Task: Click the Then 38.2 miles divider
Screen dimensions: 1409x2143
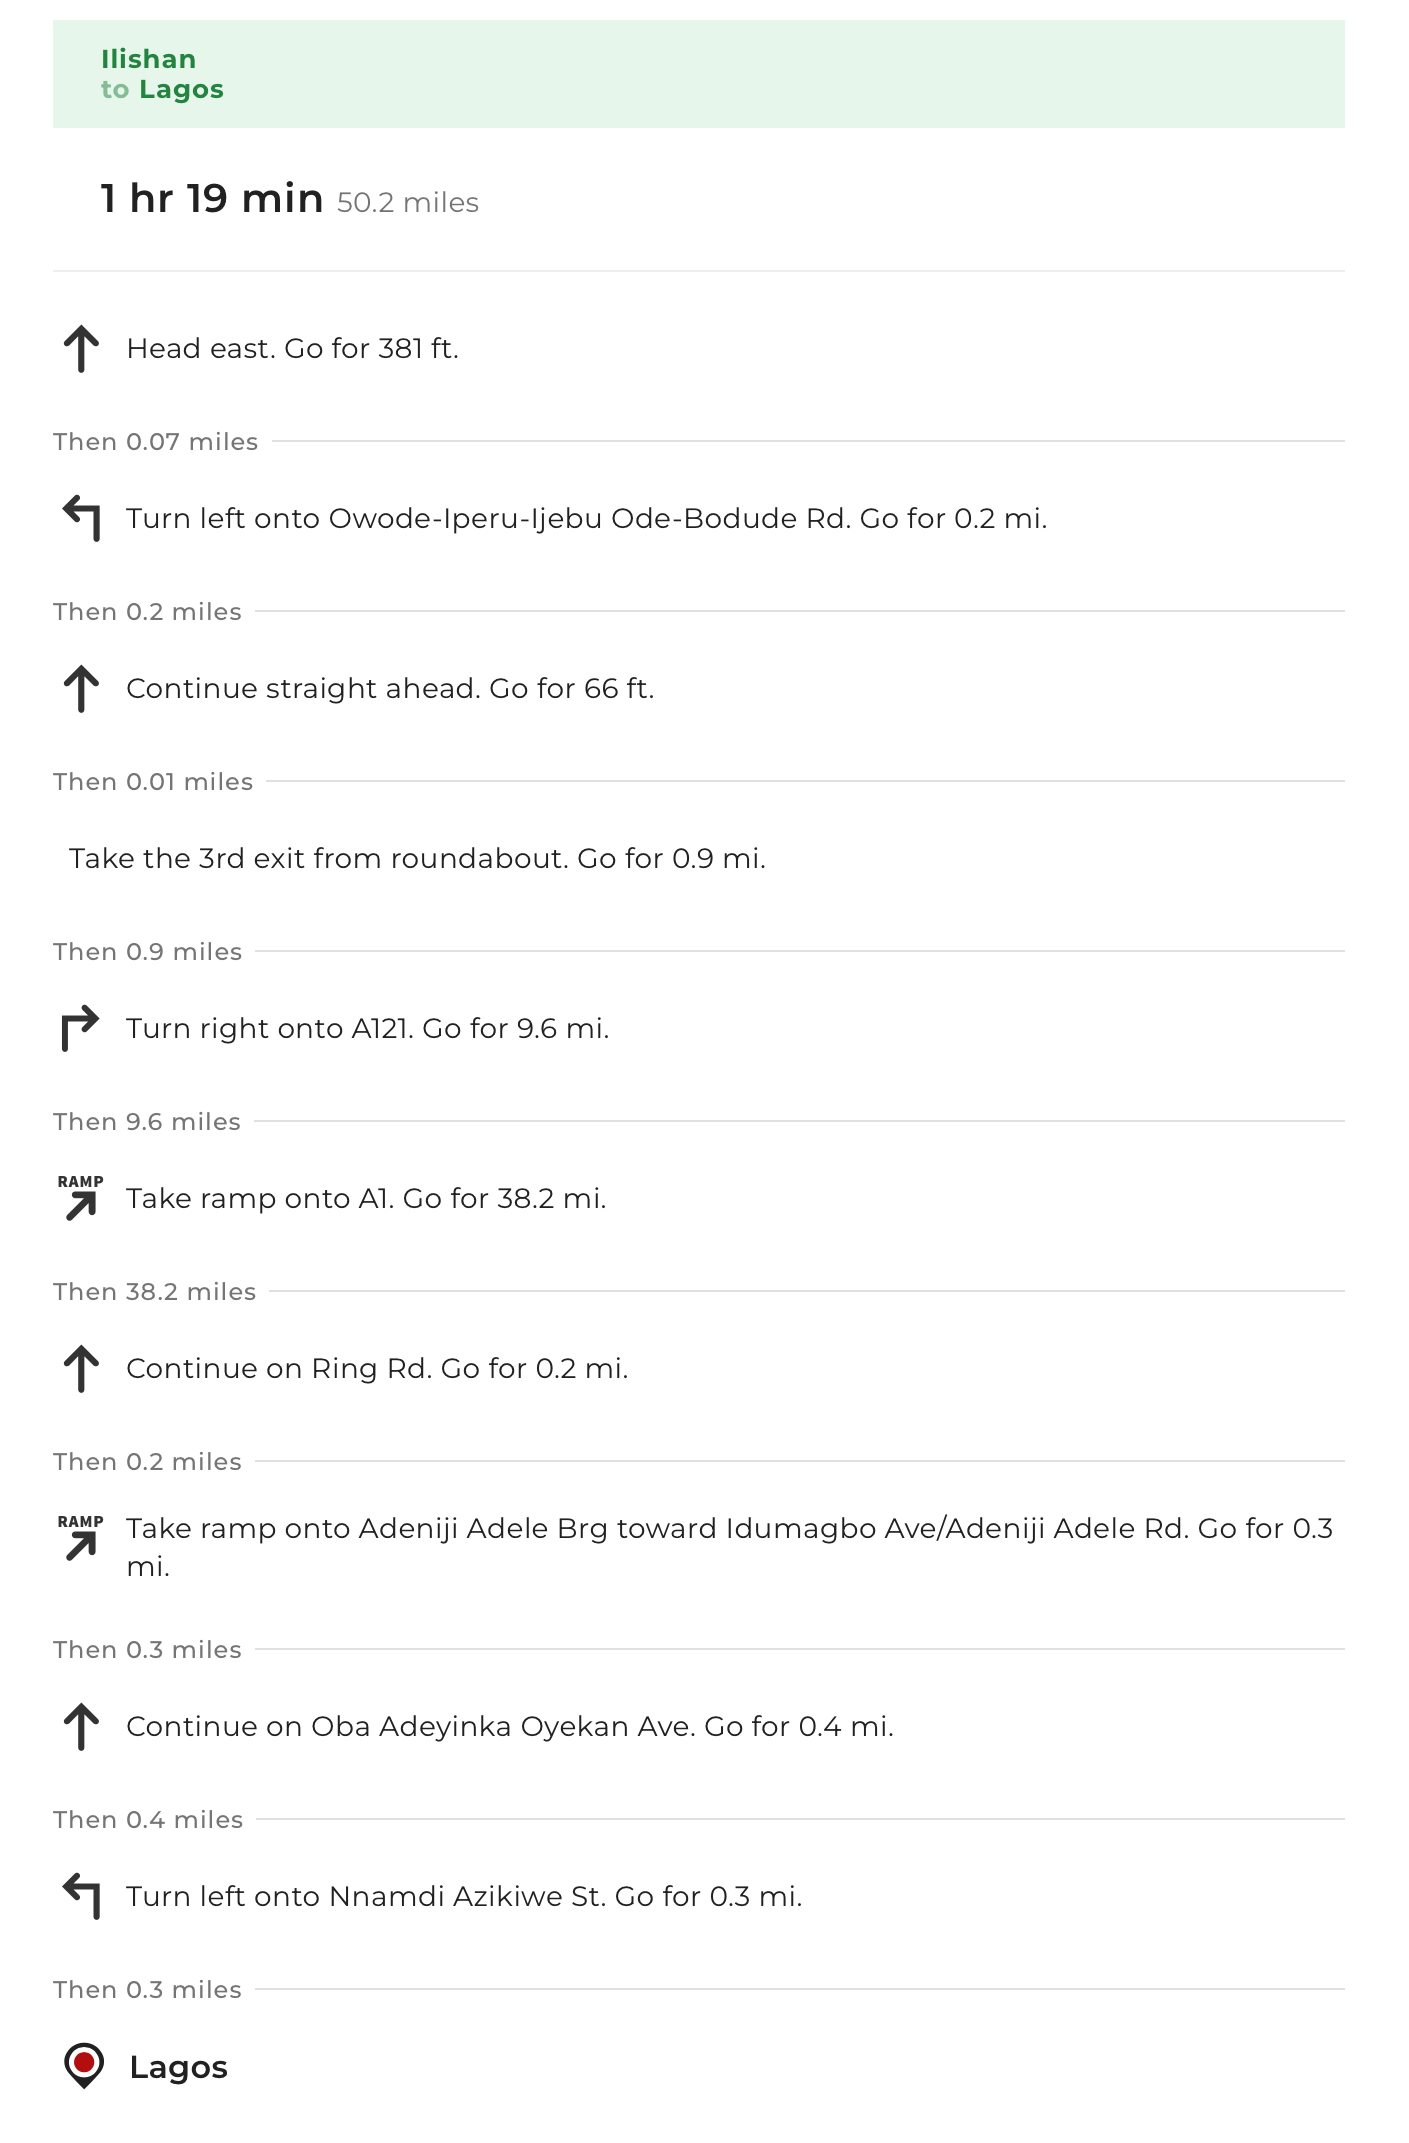Action: [x=698, y=1292]
